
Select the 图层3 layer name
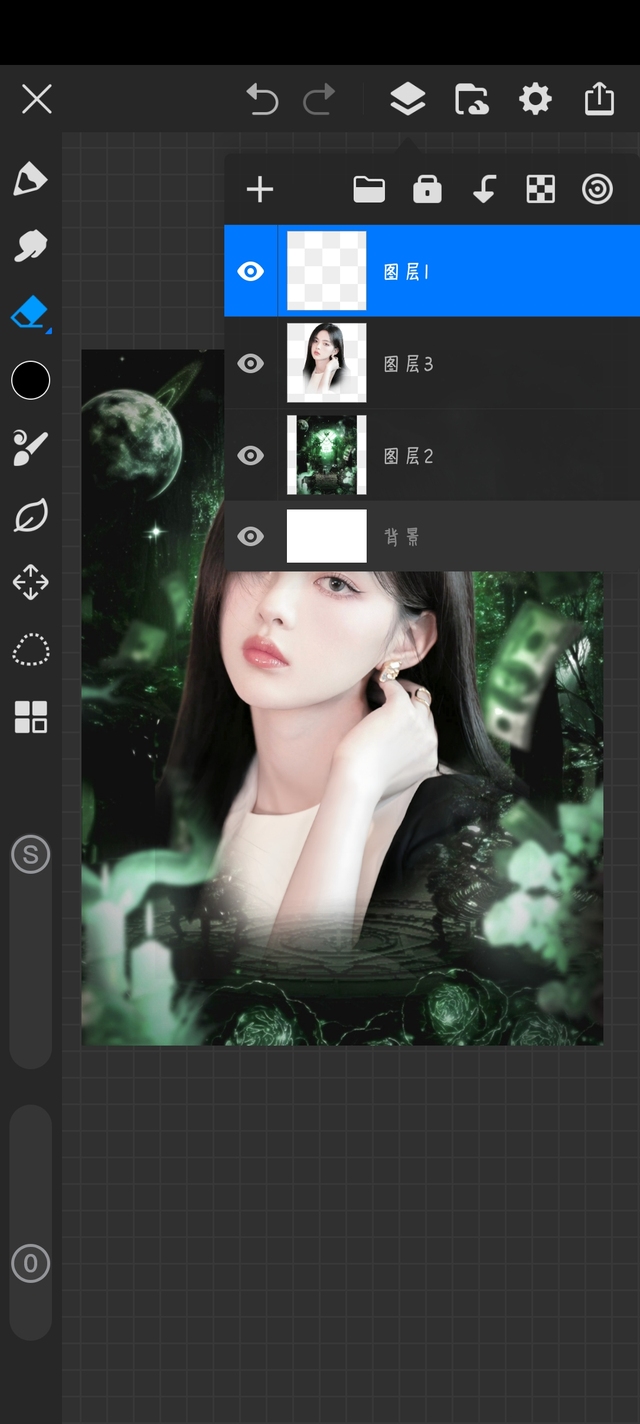pos(409,364)
